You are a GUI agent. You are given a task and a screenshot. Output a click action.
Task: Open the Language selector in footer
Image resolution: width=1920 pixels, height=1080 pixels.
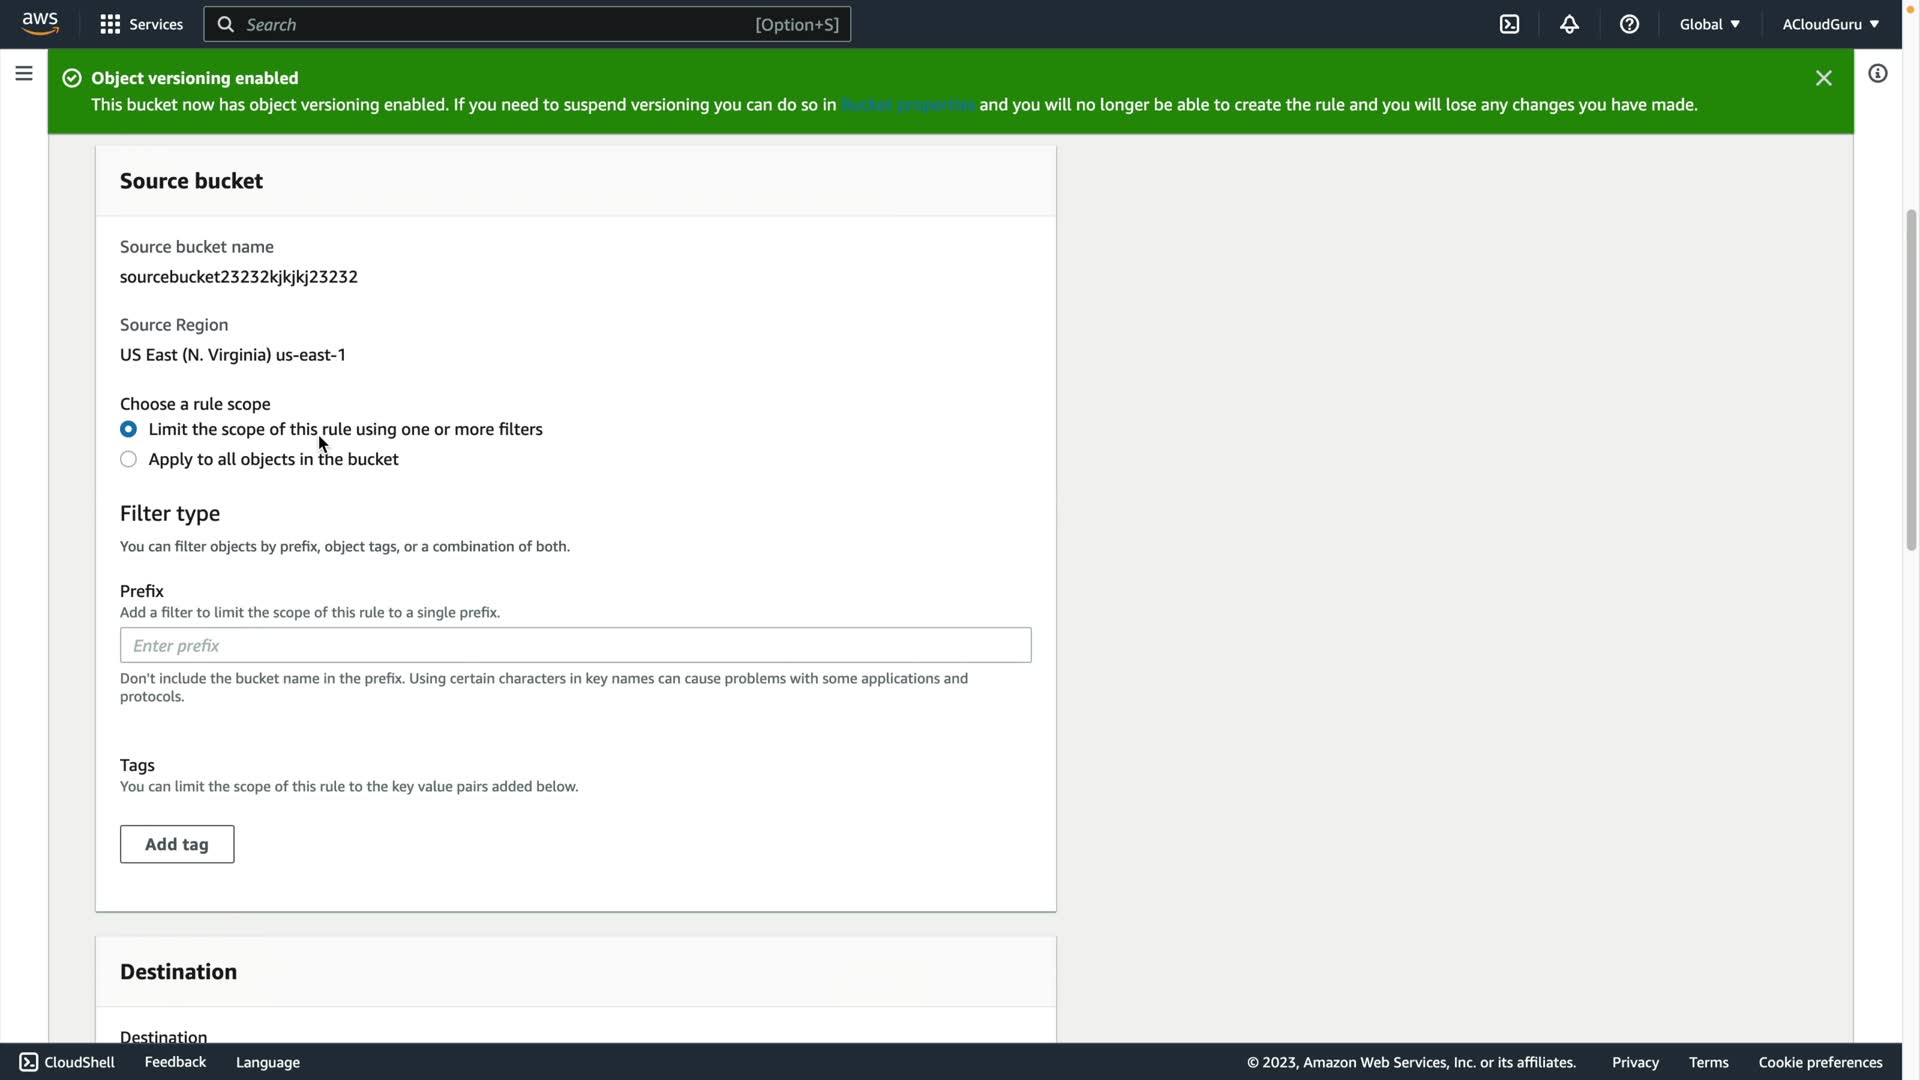click(267, 1062)
